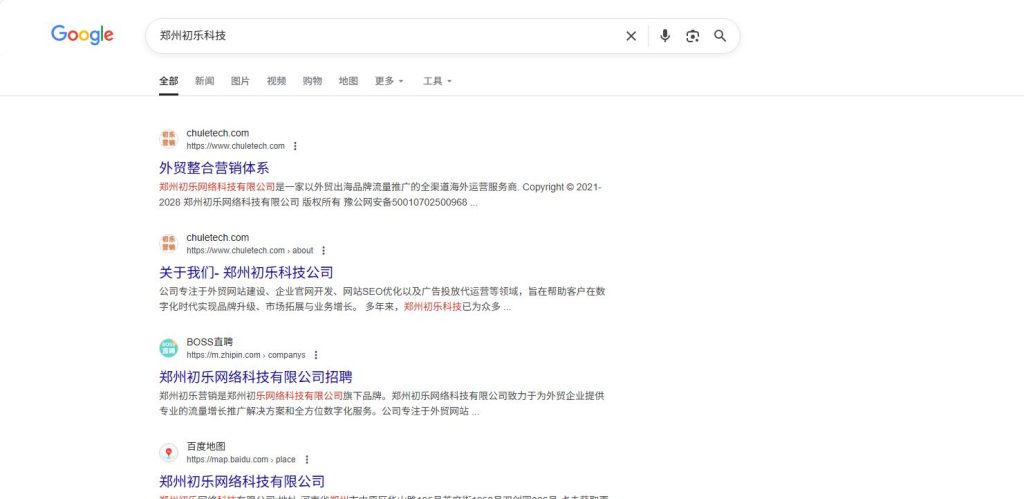This screenshot has width=1024, height=499.
Task: Click the Google logo
Action: [x=82, y=35]
